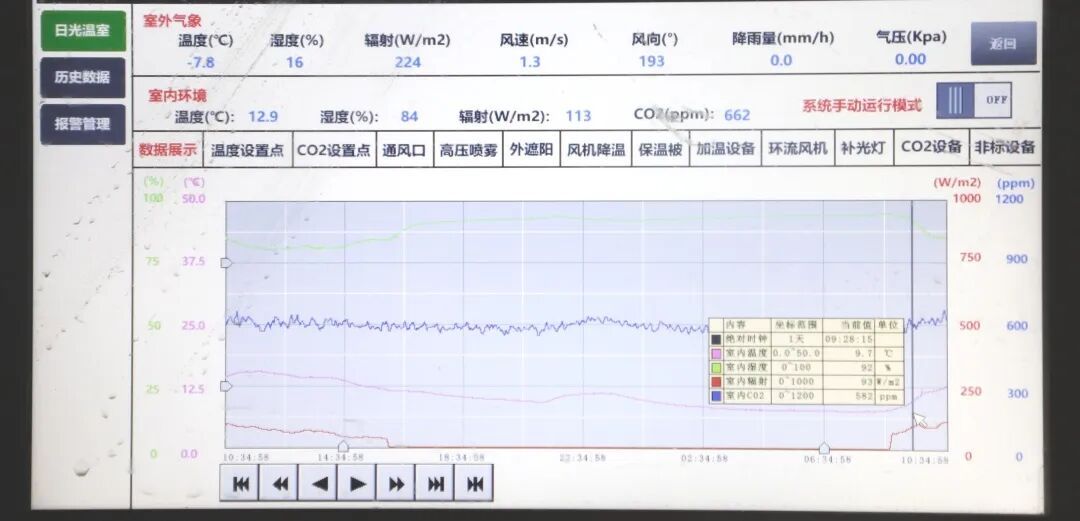The width and height of the screenshot is (1080, 521).
Task: Go to the 补光灯 tab
Action: [863, 149]
